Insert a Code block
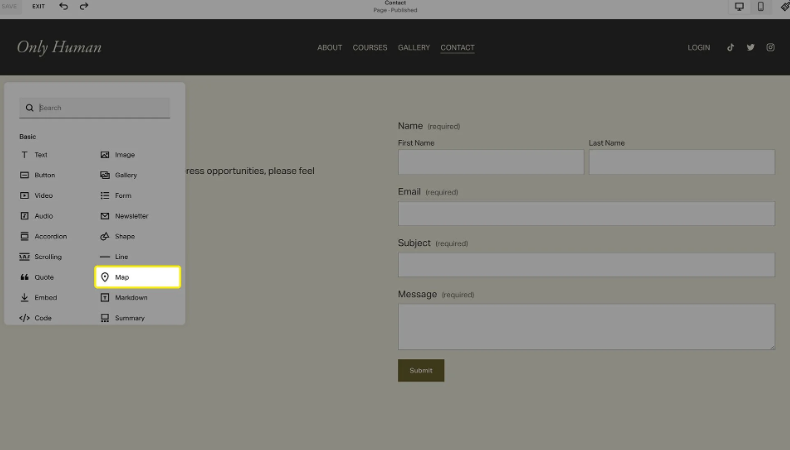The width and height of the screenshot is (790, 450). tap(42, 318)
